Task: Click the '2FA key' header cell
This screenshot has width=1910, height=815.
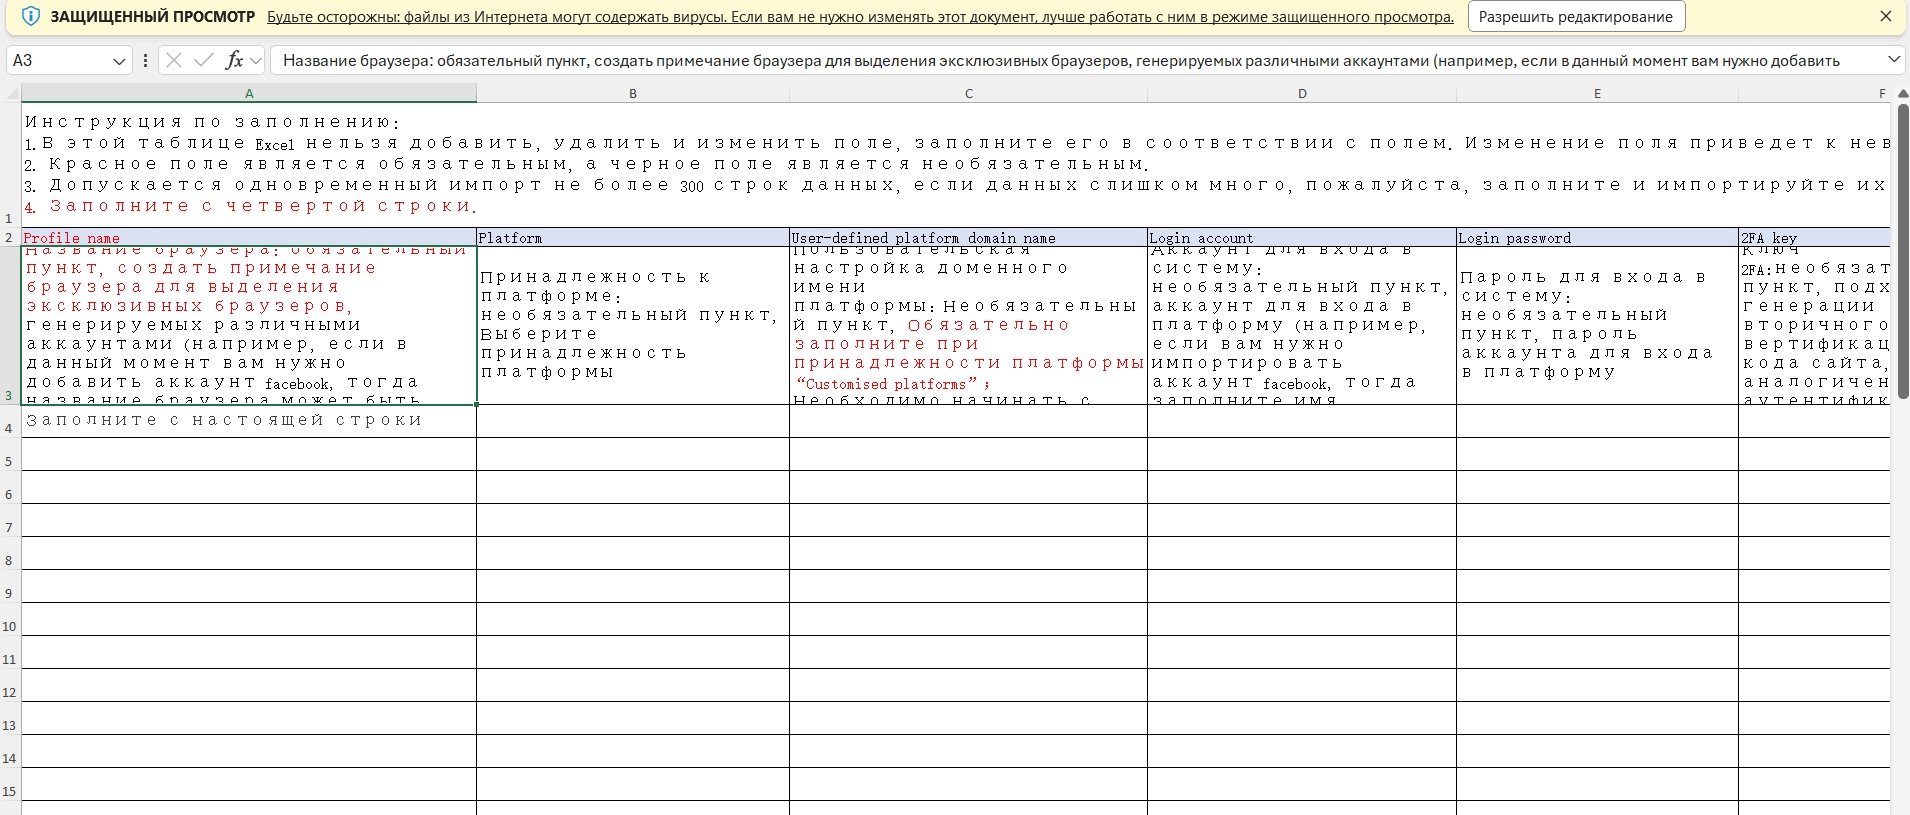Action: tap(1814, 238)
